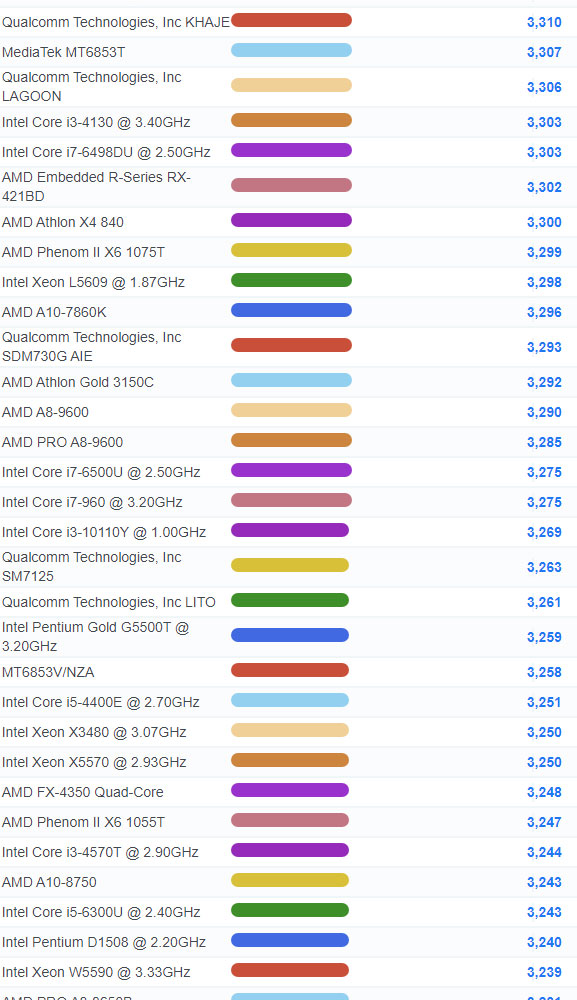Open the Qualcomm Technologies, Inc KHAJE entry

pos(115,22)
